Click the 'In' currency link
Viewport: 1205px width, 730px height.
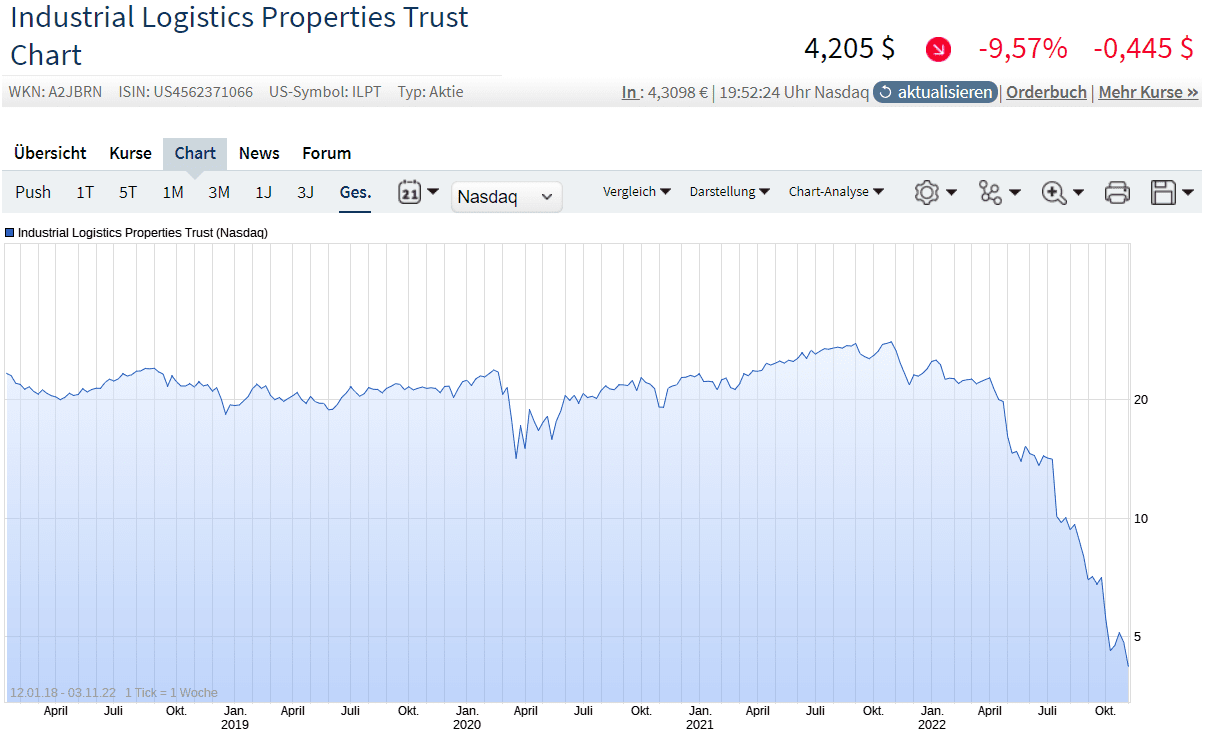pyautogui.click(x=630, y=92)
